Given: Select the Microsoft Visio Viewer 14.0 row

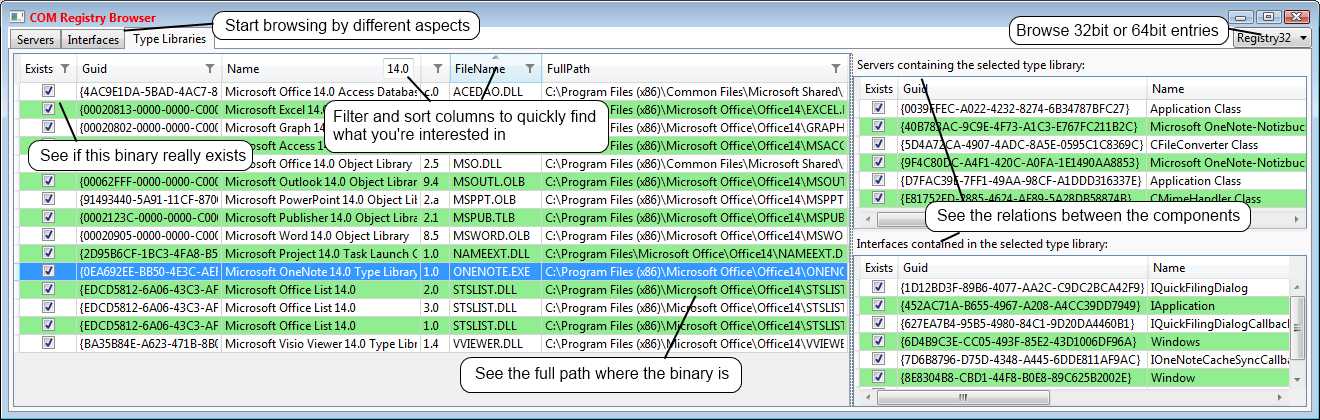Looking at the screenshot, I should (430, 343).
